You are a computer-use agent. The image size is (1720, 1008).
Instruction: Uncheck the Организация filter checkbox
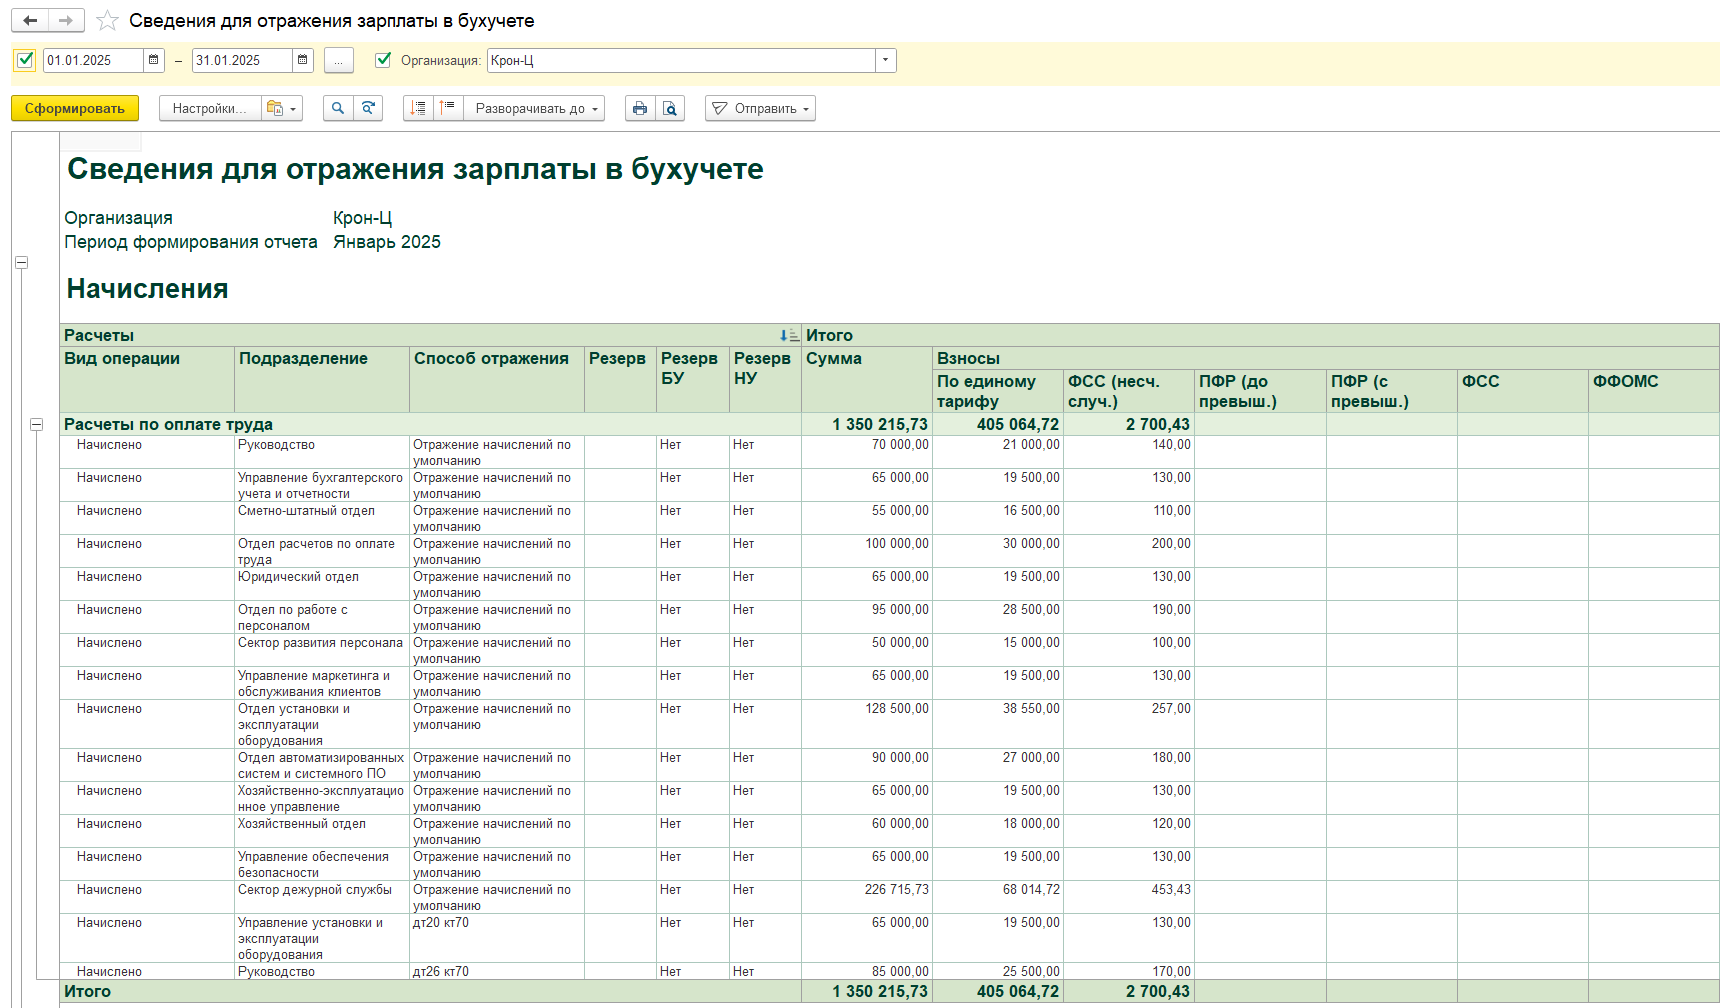pyautogui.click(x=383, y=60)
